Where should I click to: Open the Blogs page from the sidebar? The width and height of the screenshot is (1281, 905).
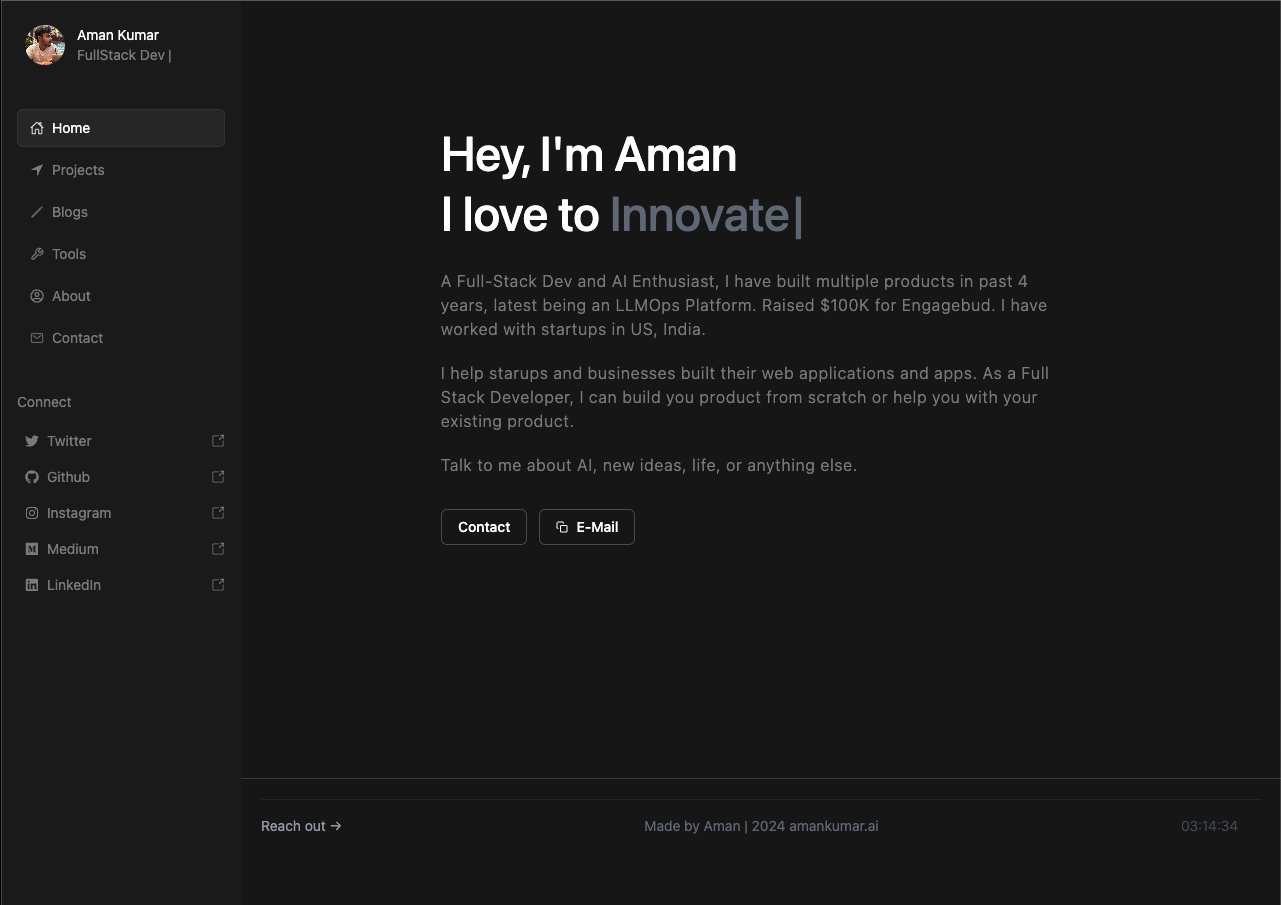tap(69, 211)
